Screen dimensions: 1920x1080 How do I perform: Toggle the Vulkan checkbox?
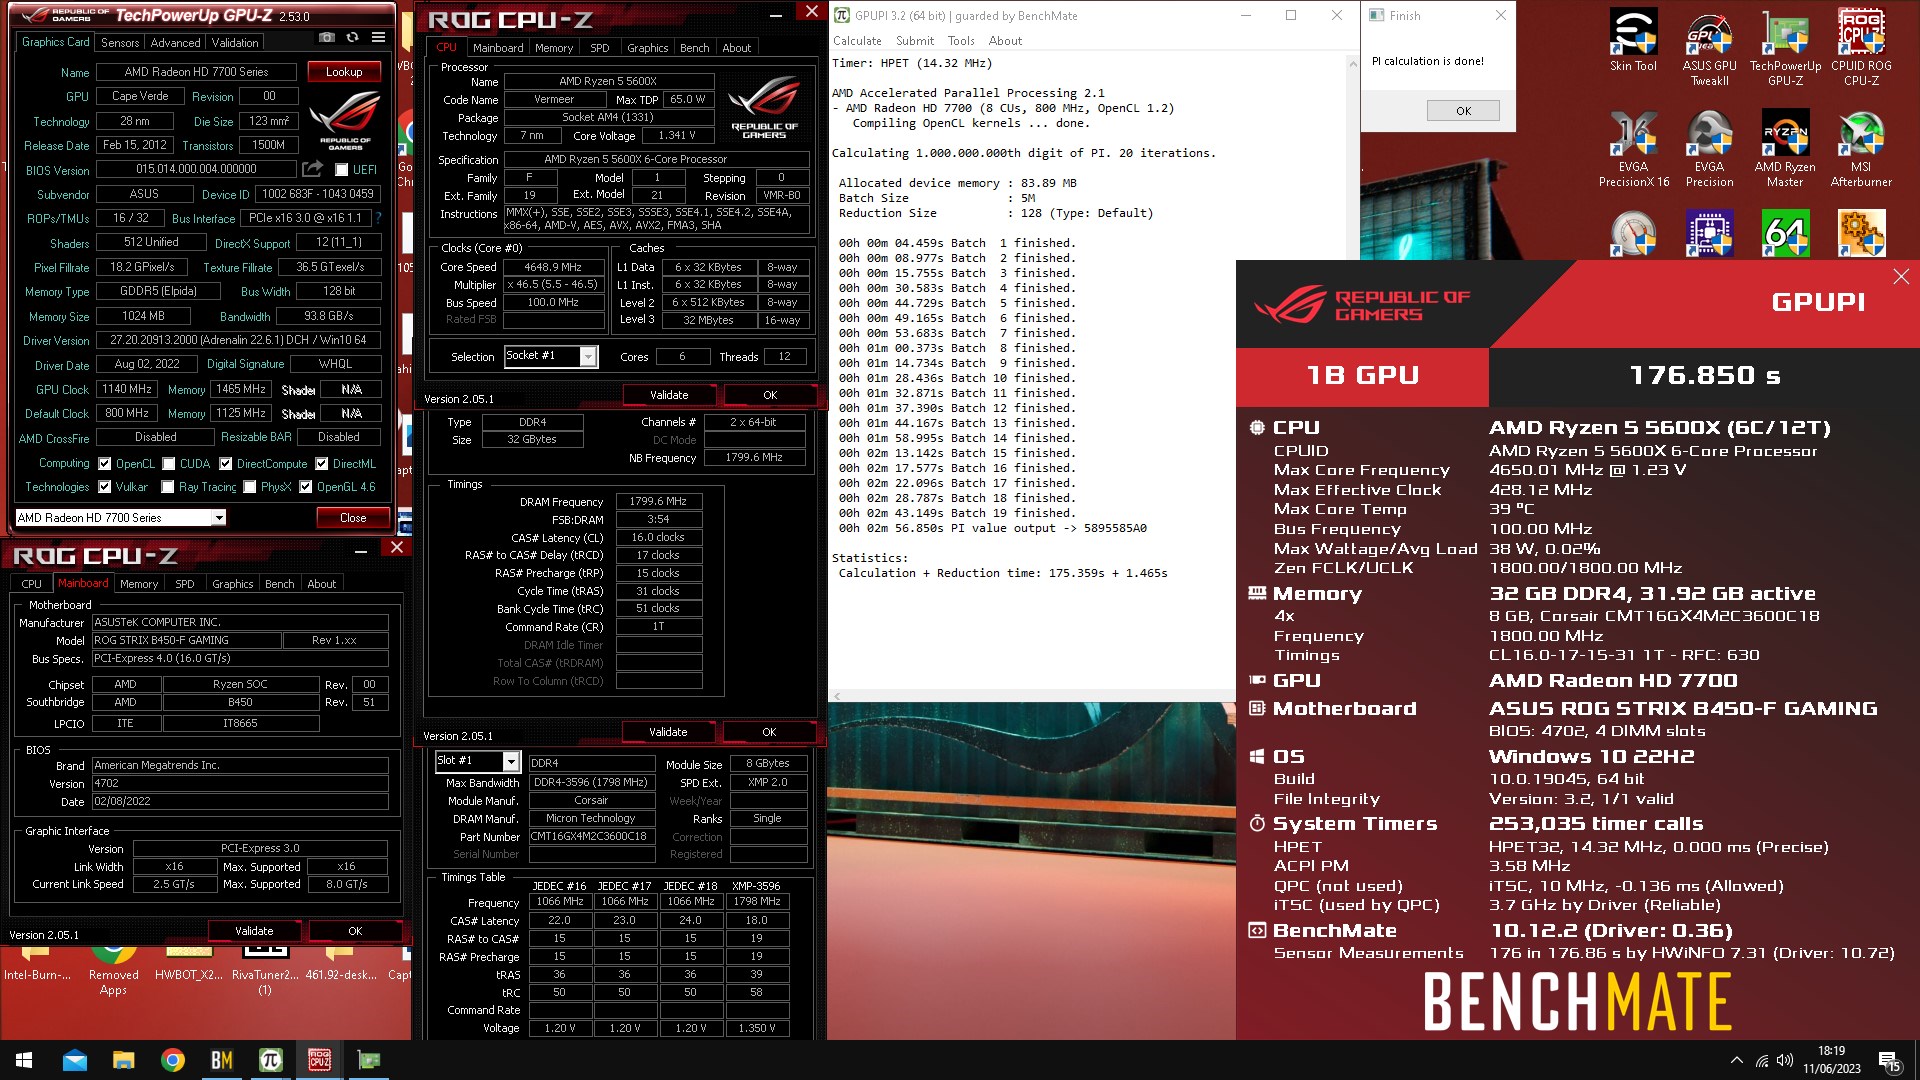point(104,487)
